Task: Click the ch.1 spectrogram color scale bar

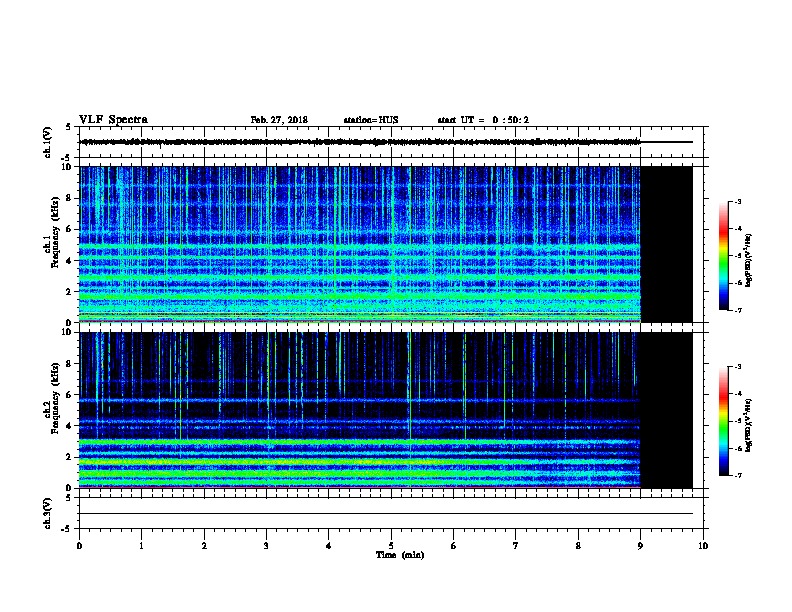Action: point(723,256)
